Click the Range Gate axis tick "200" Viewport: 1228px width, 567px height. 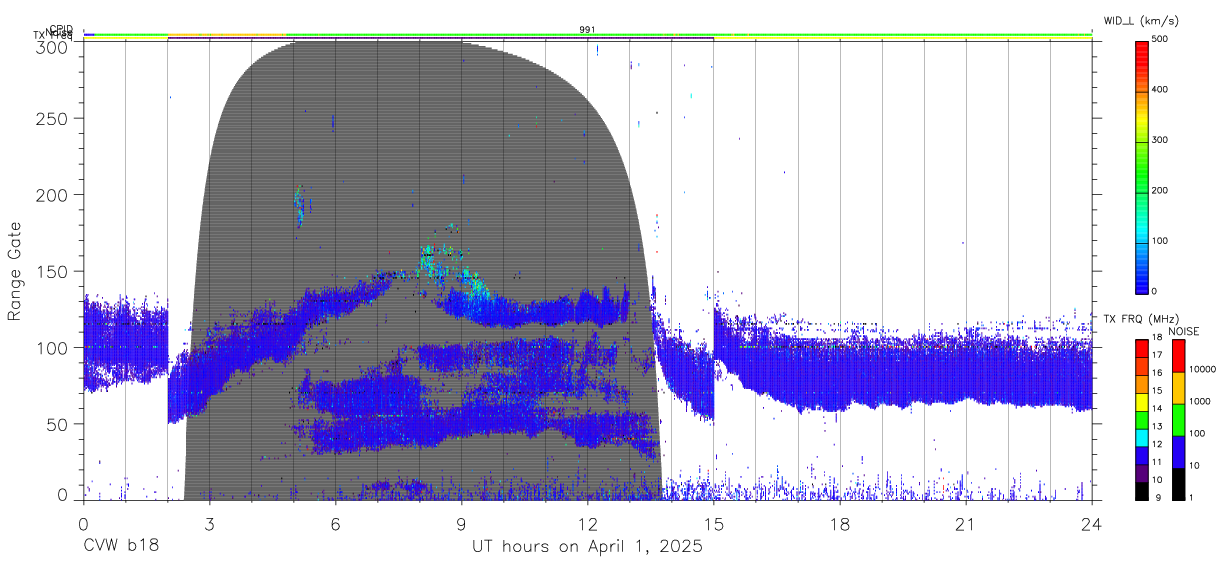(x=53, y=194)
